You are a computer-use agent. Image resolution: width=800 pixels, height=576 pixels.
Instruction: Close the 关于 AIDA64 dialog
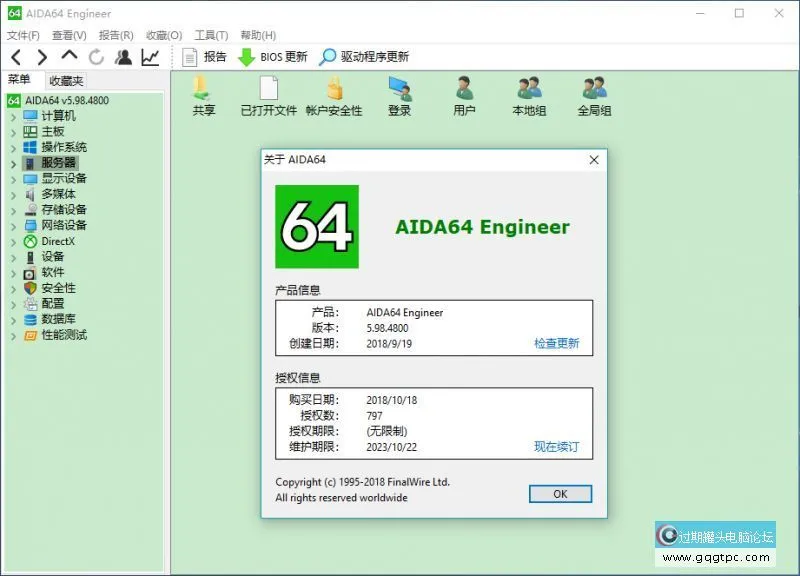click(594, 160)
